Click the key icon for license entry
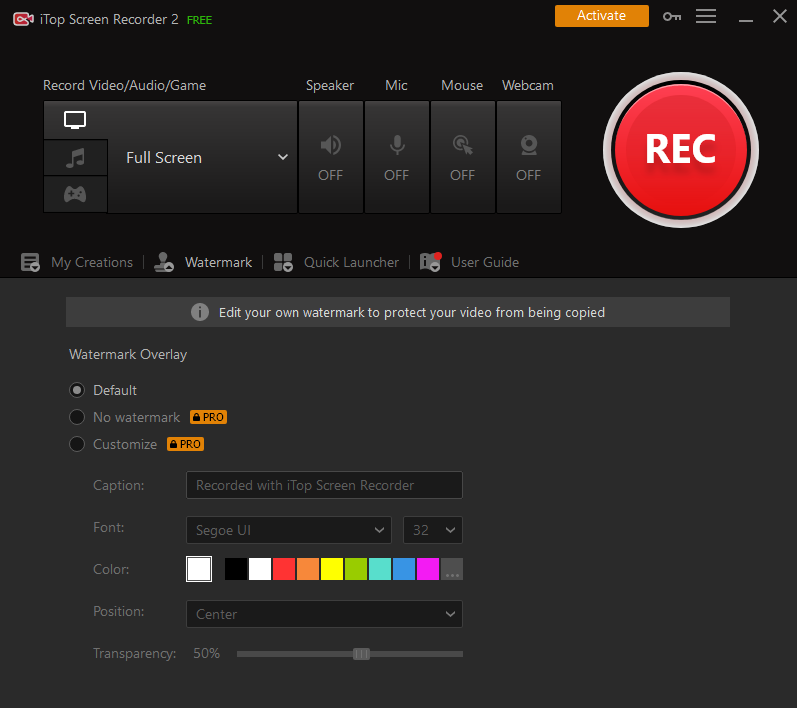 point(671,16)
